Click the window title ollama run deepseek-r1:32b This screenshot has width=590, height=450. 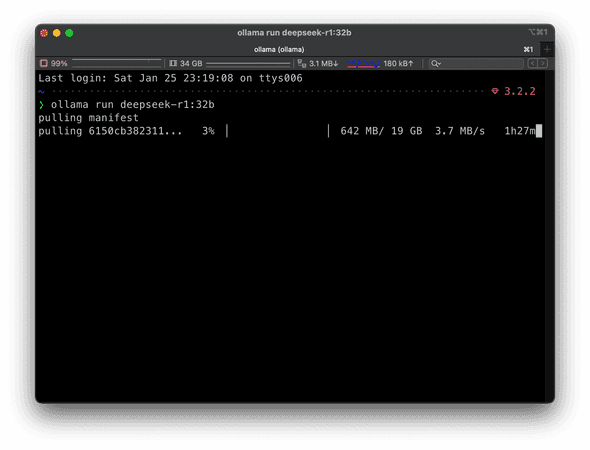point(294,33)
